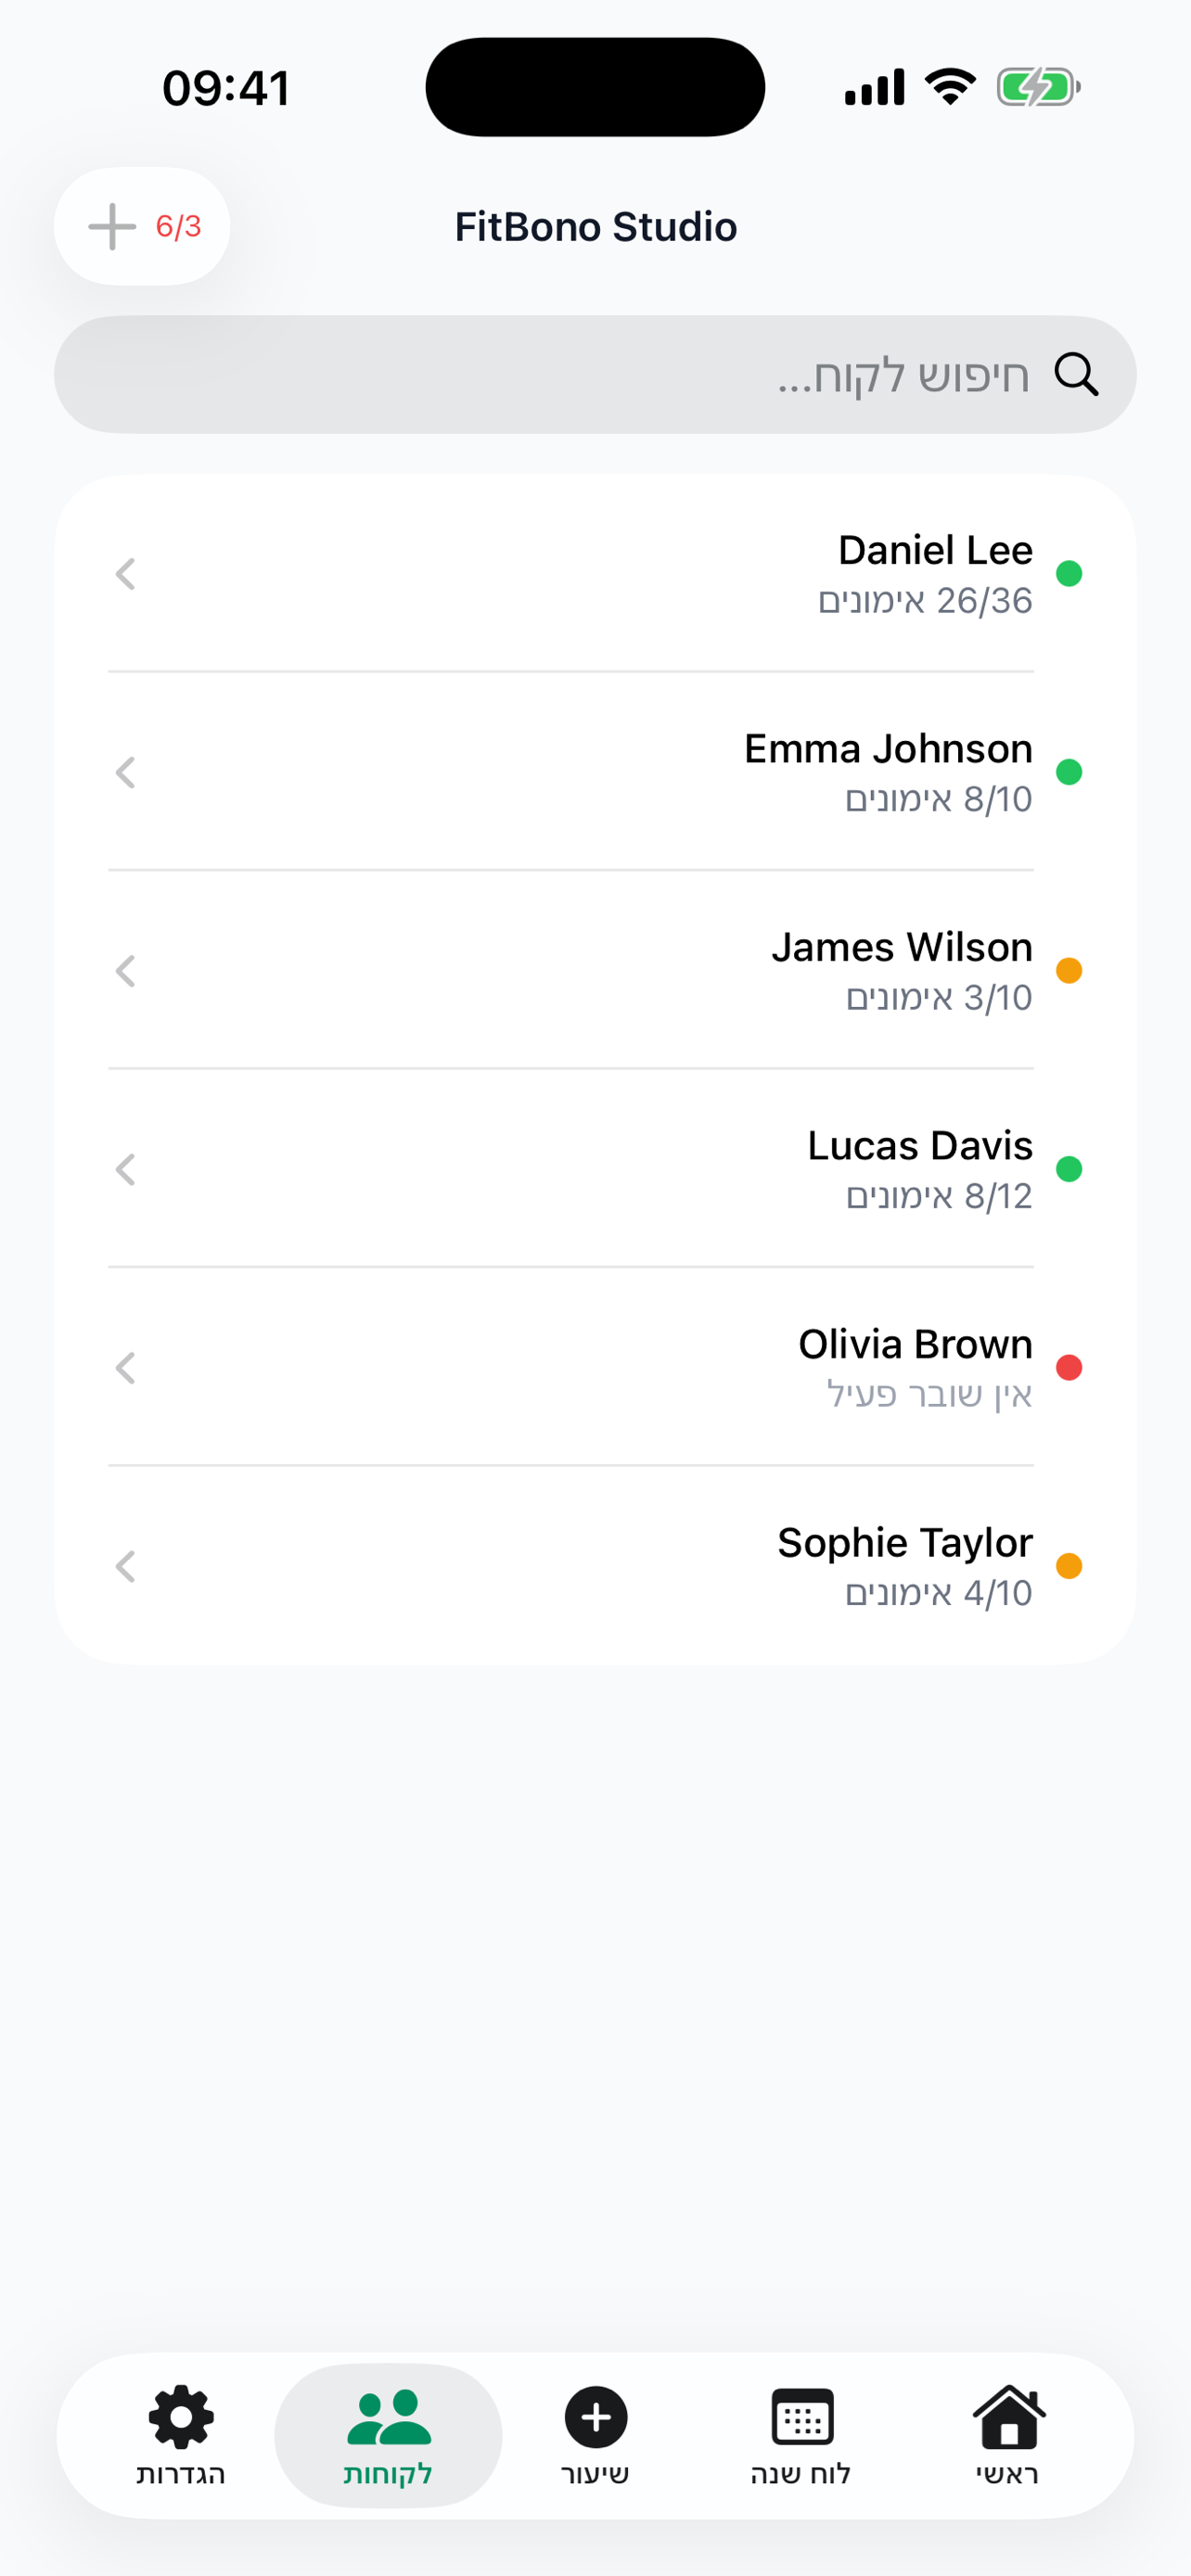This screenshot has width=1191, height=2576.
Task: Tap Olivia Brown red status dot
Action: coord(1069,1367)
